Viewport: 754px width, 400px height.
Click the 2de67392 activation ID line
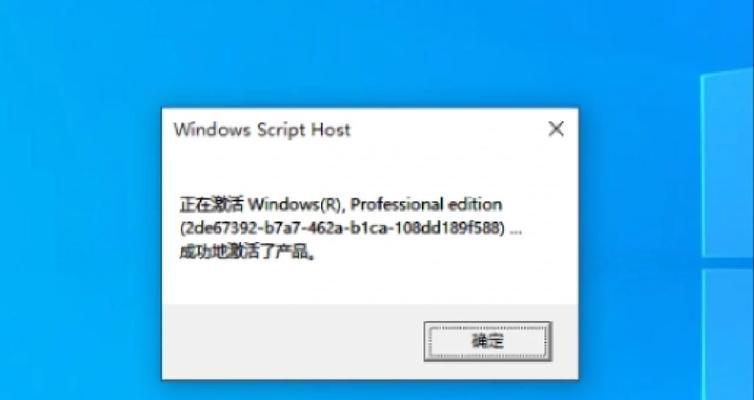pos(343,228)
